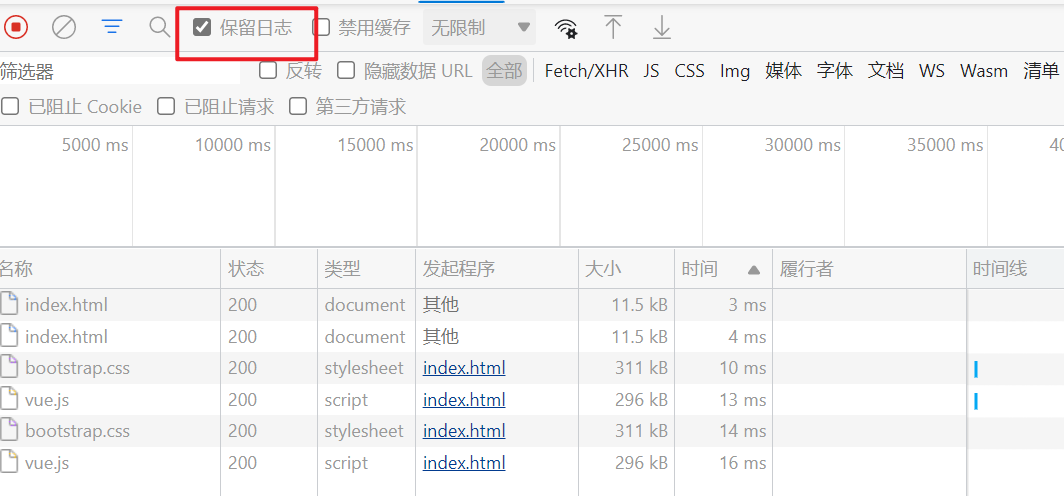The width and height of the screenshot is (1064, 496).
Task: Check the 反转 filter checkbox
Action: tap(268, 70)
